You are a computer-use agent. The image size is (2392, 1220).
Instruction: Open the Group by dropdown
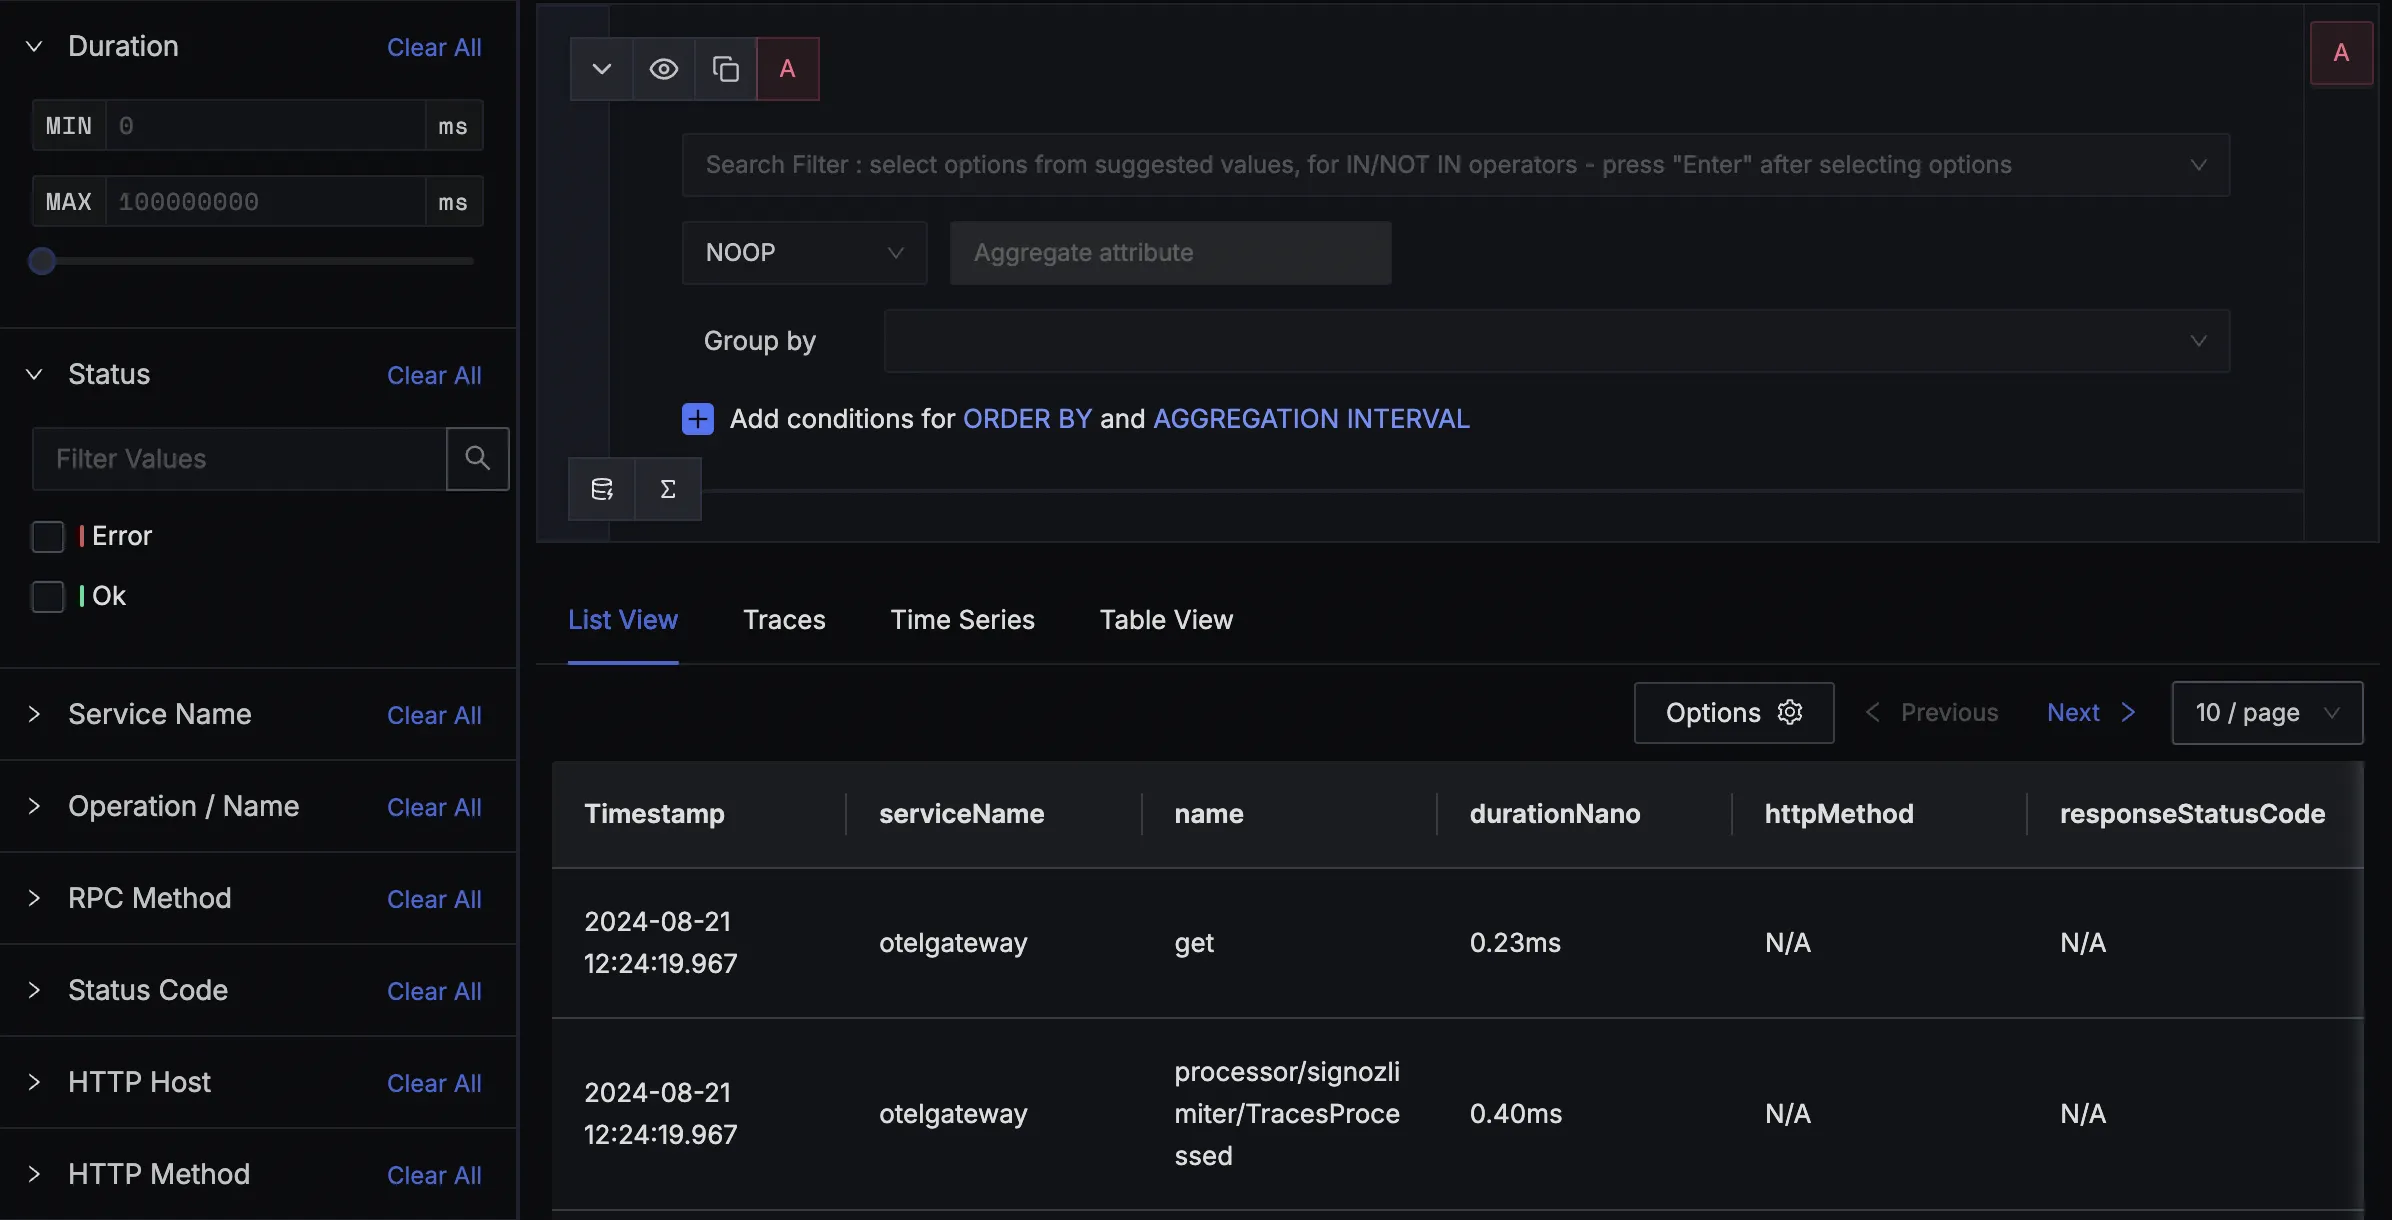pyautogui.click(x=1557, y=341)
